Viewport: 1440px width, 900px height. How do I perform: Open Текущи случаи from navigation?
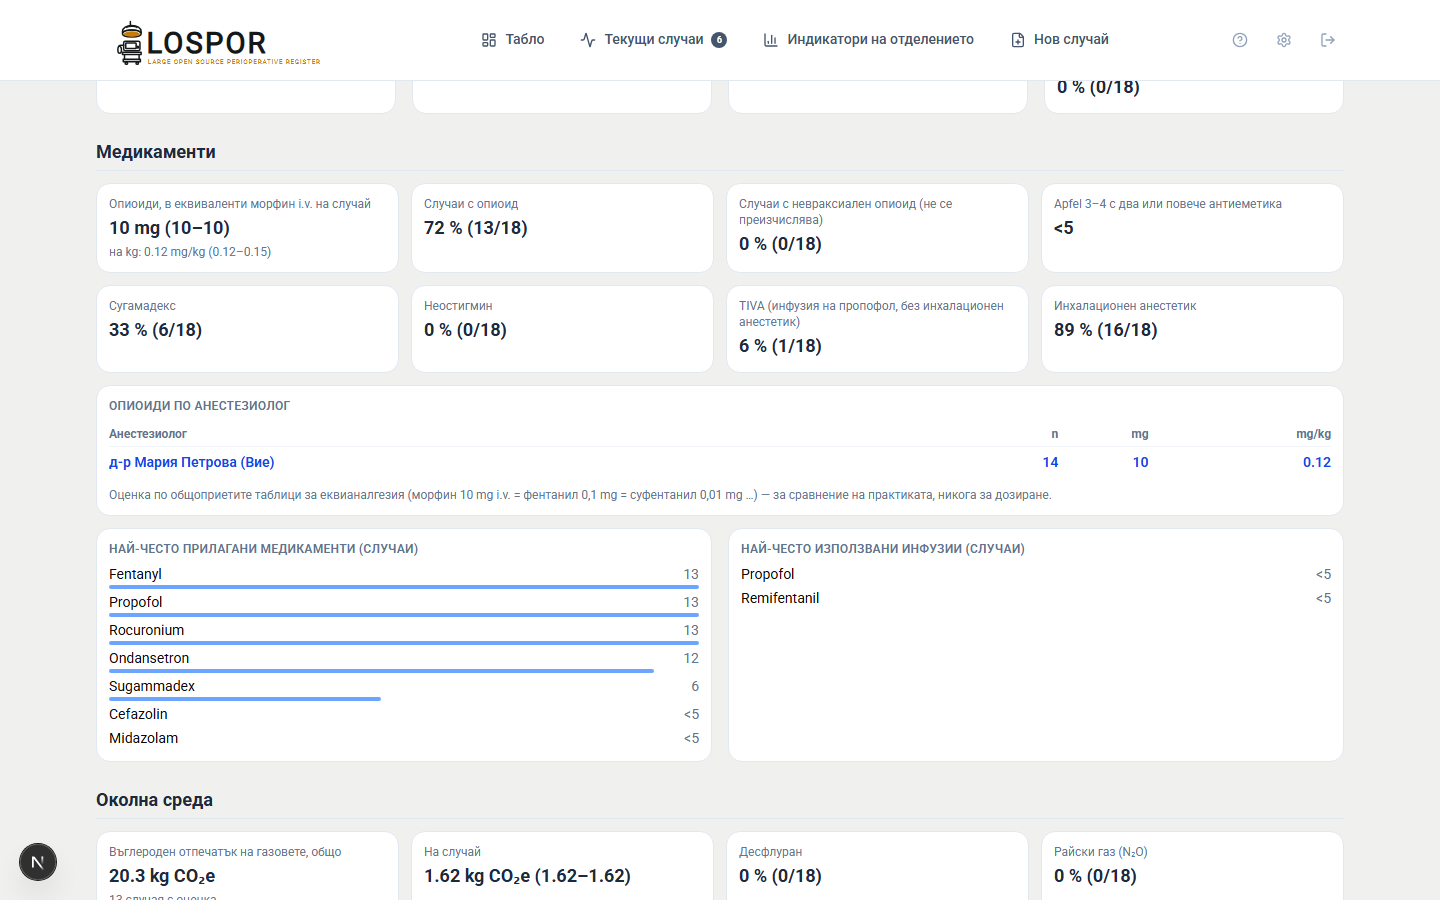click(x=653, y=40)
